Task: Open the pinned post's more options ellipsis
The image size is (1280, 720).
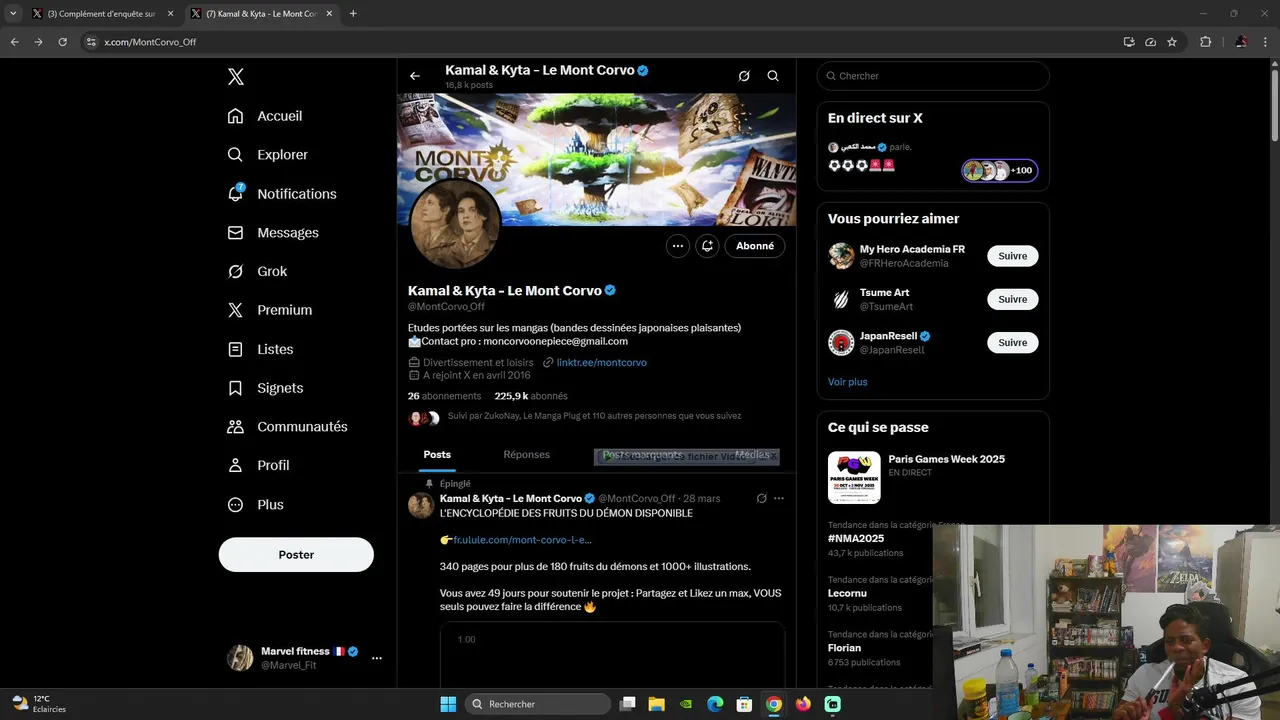Action: [779, 498]
